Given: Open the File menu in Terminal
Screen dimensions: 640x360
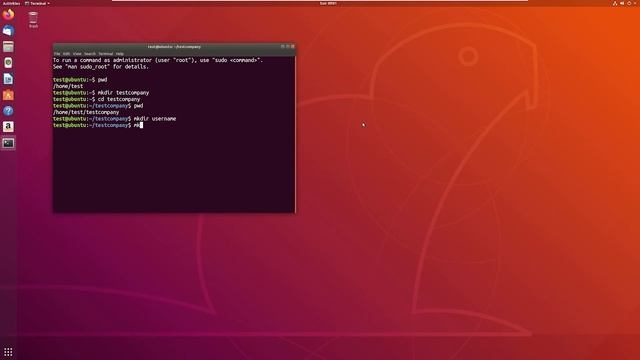Looking at the screenshot, I should (57, 53).
